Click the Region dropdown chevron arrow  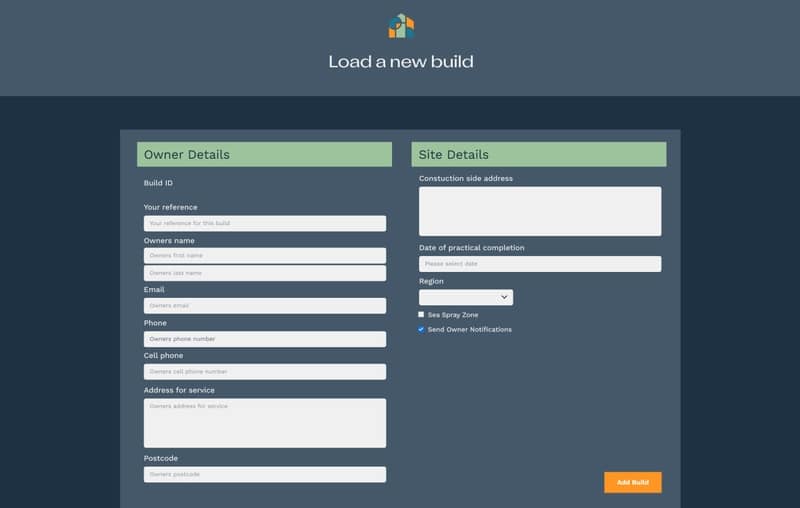pyautogui.click(x=504, y=297)
